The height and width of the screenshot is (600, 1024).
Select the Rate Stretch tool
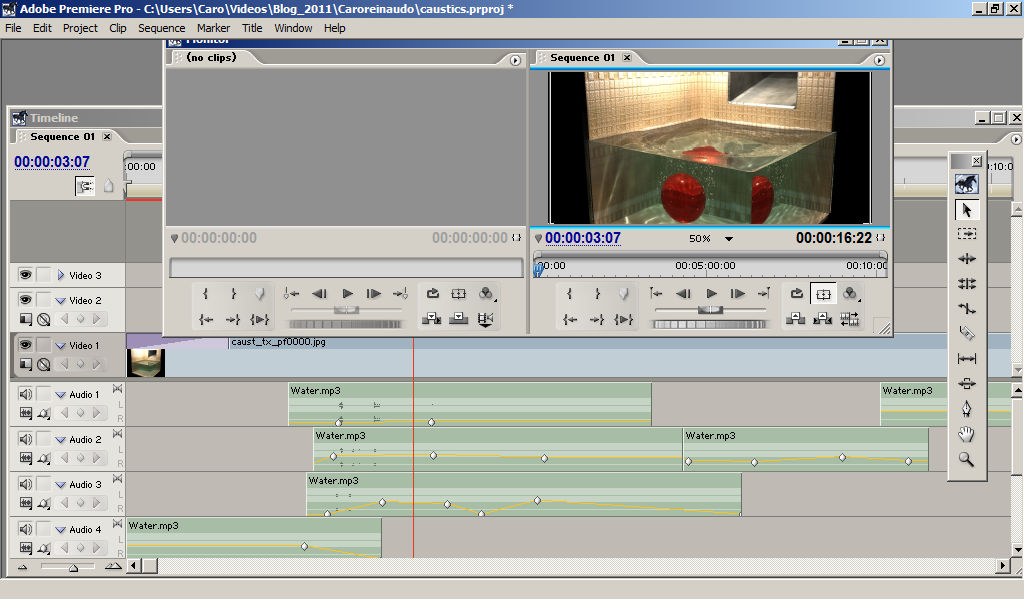pyautogui.click(x=967, y=308)
